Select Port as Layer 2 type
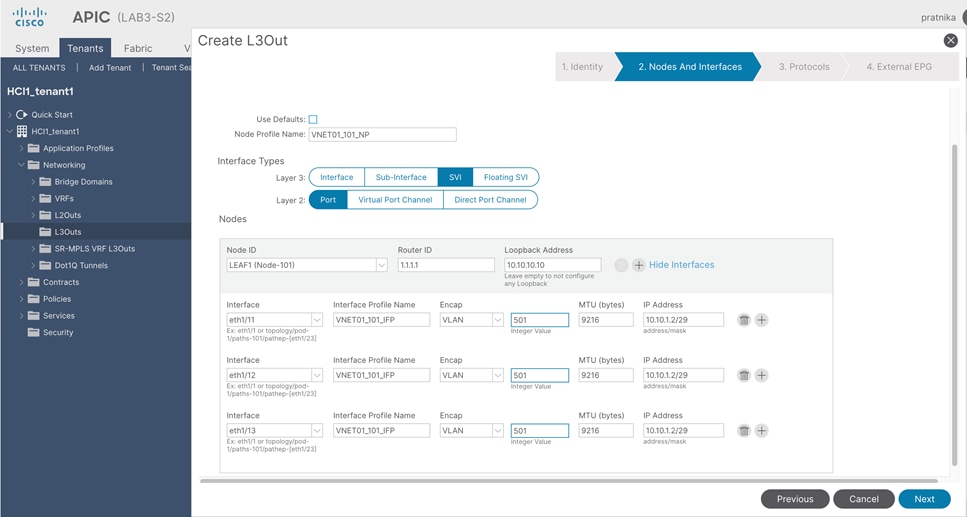 point(328,200)
